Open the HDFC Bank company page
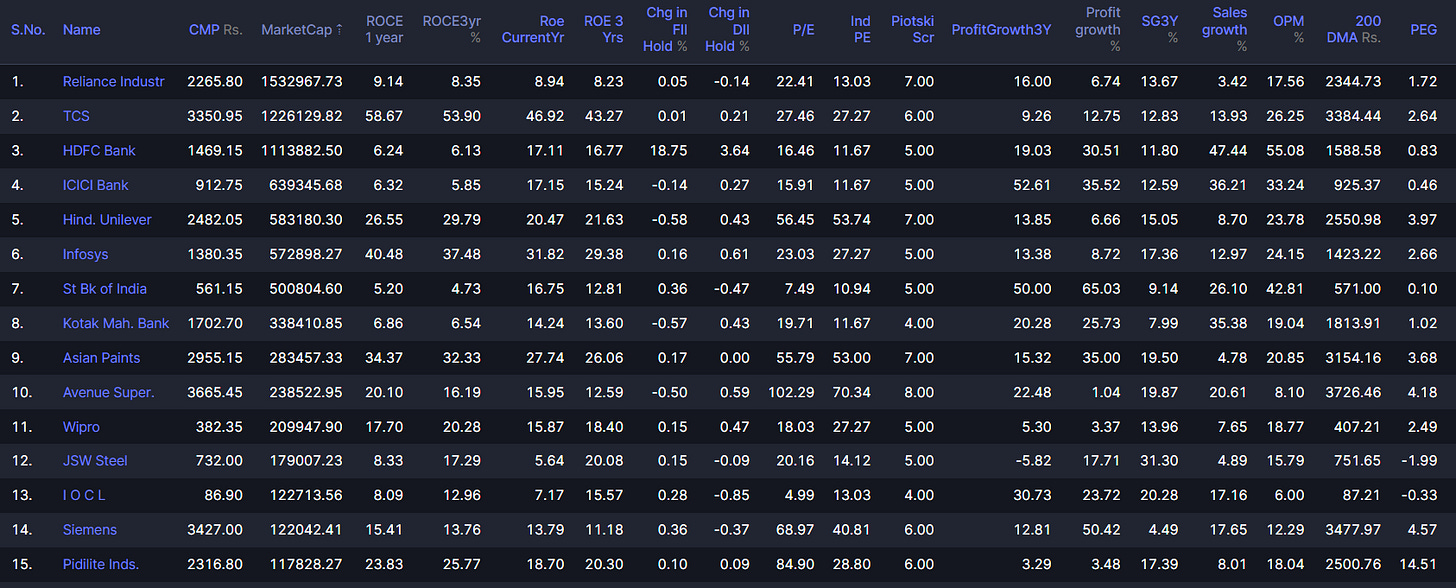The height and width of the screenshot is (588, 1456). (x=99, y=150)
